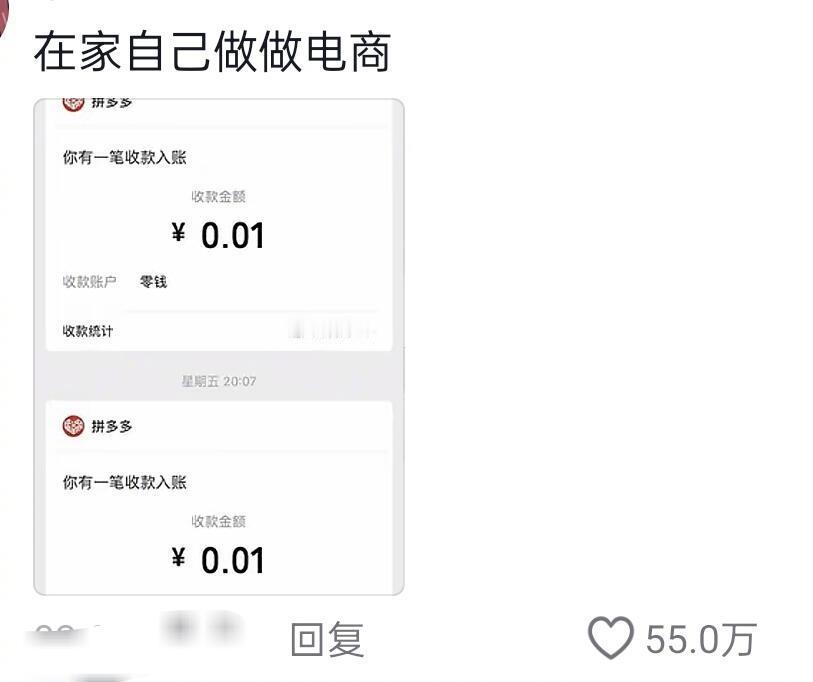Tap the Pinduoduo logo in the lower card
The width and height of the screenshot is (813, 682).
pyautogui.click(x=73, y=426)
